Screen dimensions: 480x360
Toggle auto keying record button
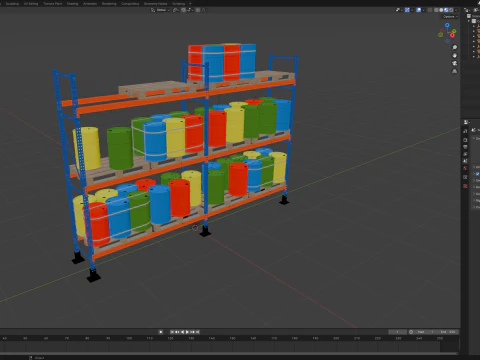(161, 332)
